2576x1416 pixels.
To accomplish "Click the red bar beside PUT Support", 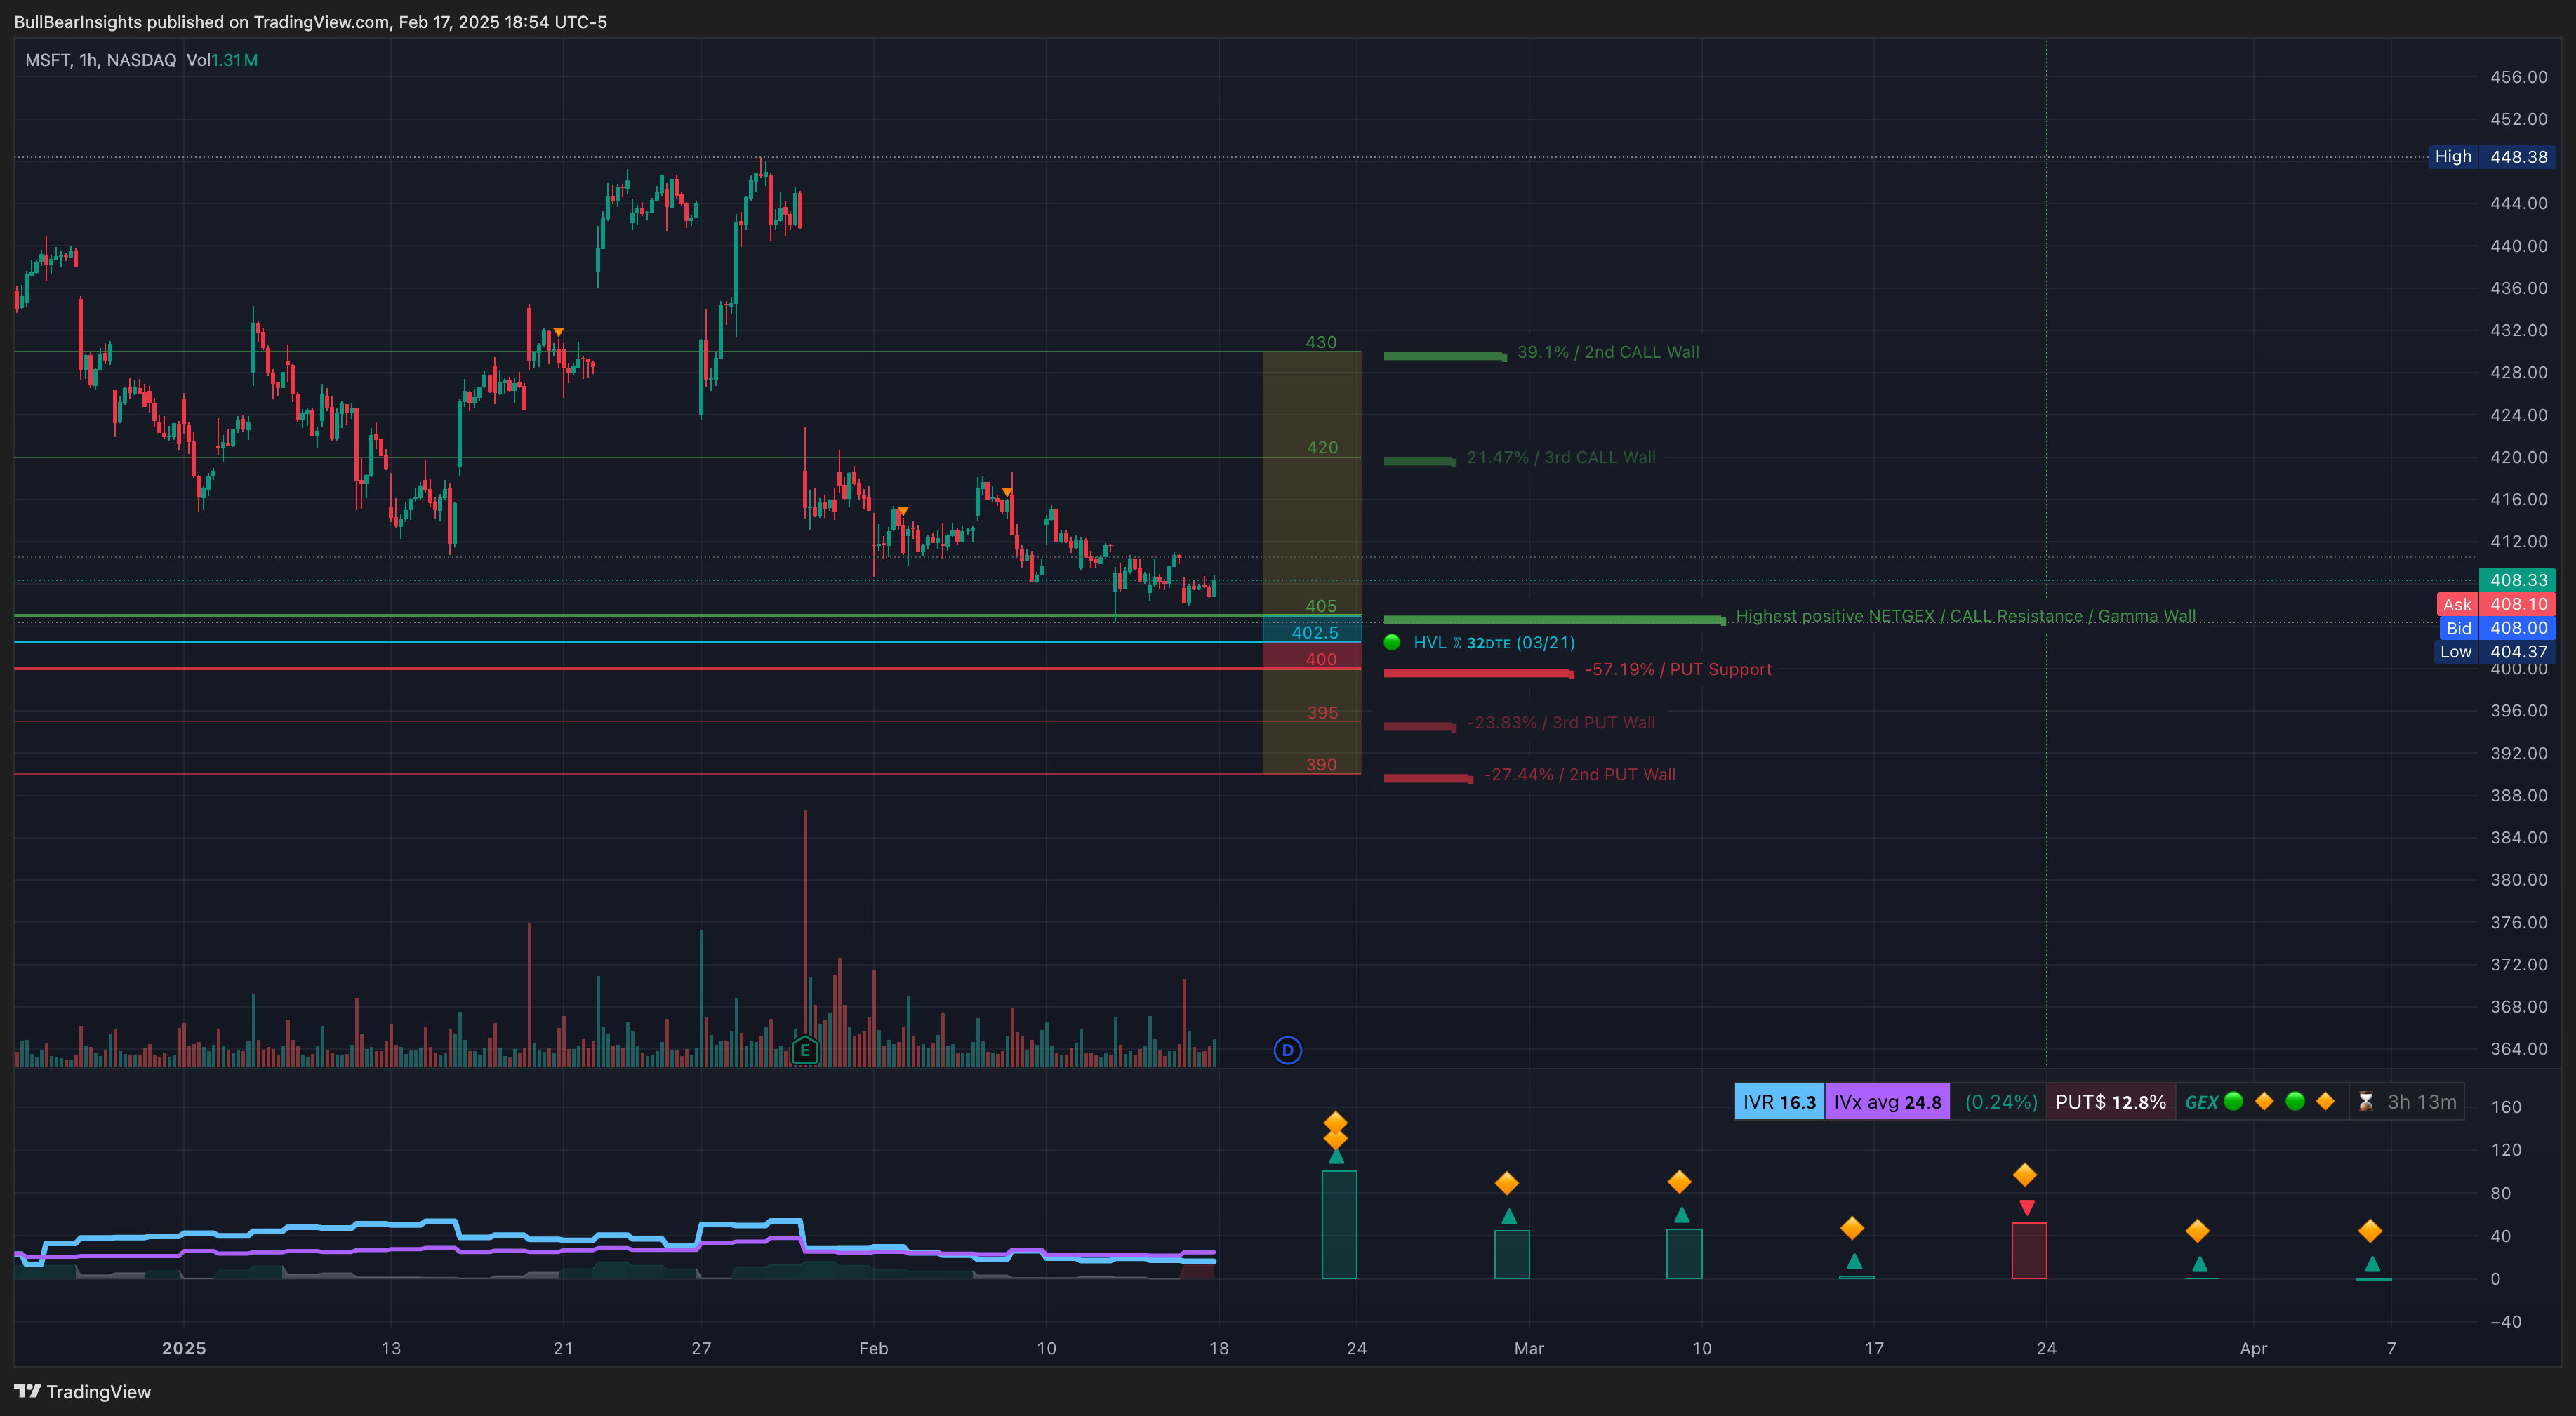I will point(1478,673).
